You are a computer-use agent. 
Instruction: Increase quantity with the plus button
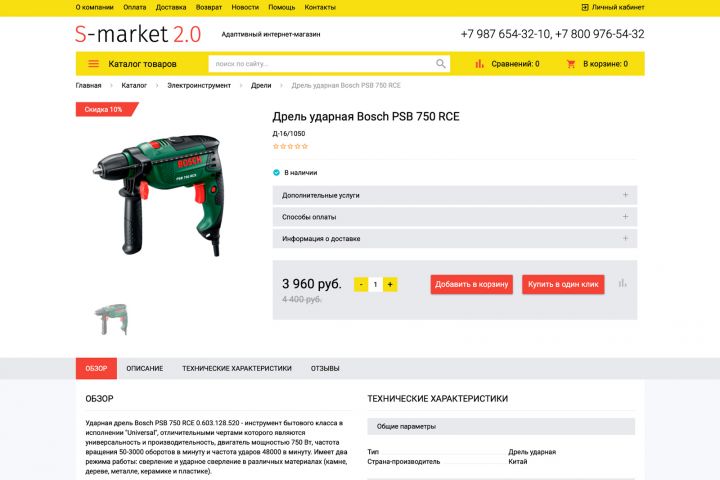point(390,284)
